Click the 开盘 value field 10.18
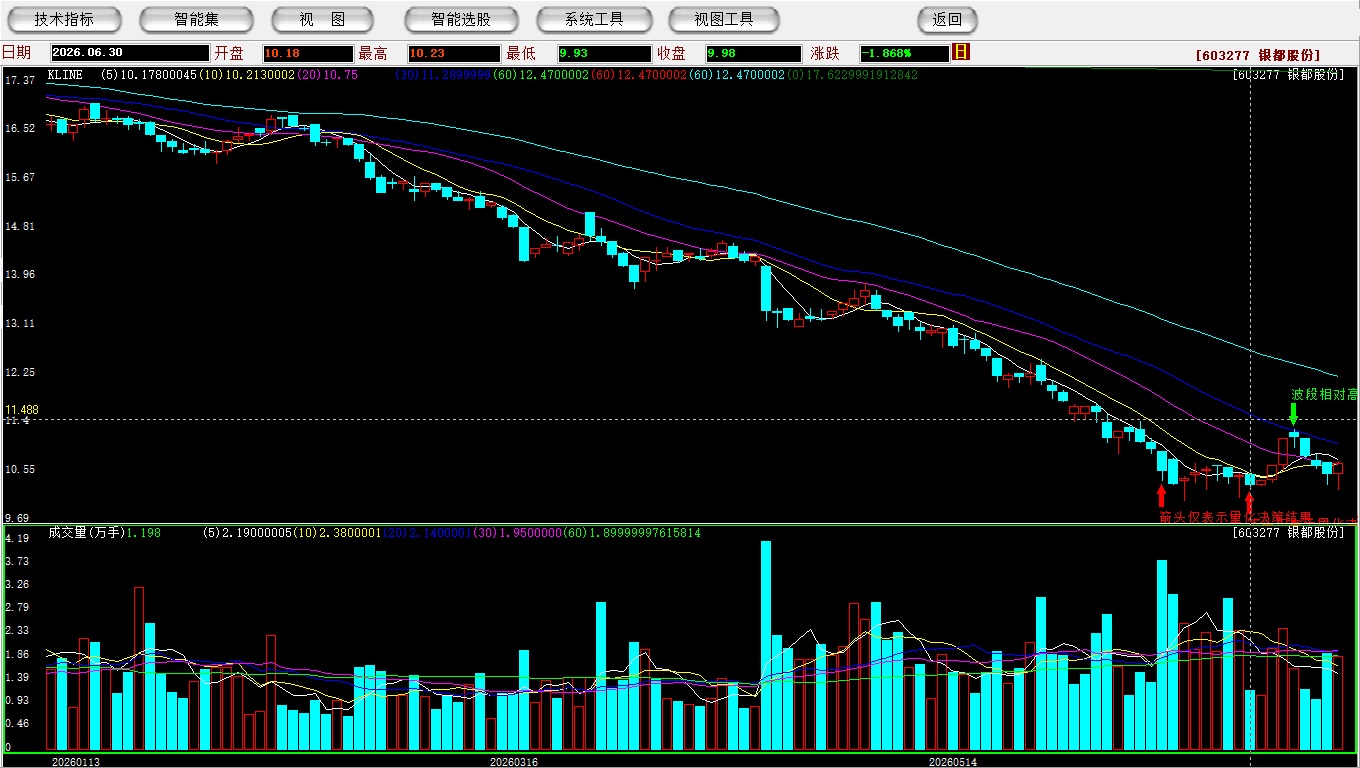This screenshot has width=1360, height=768. [x=308, y=53]
